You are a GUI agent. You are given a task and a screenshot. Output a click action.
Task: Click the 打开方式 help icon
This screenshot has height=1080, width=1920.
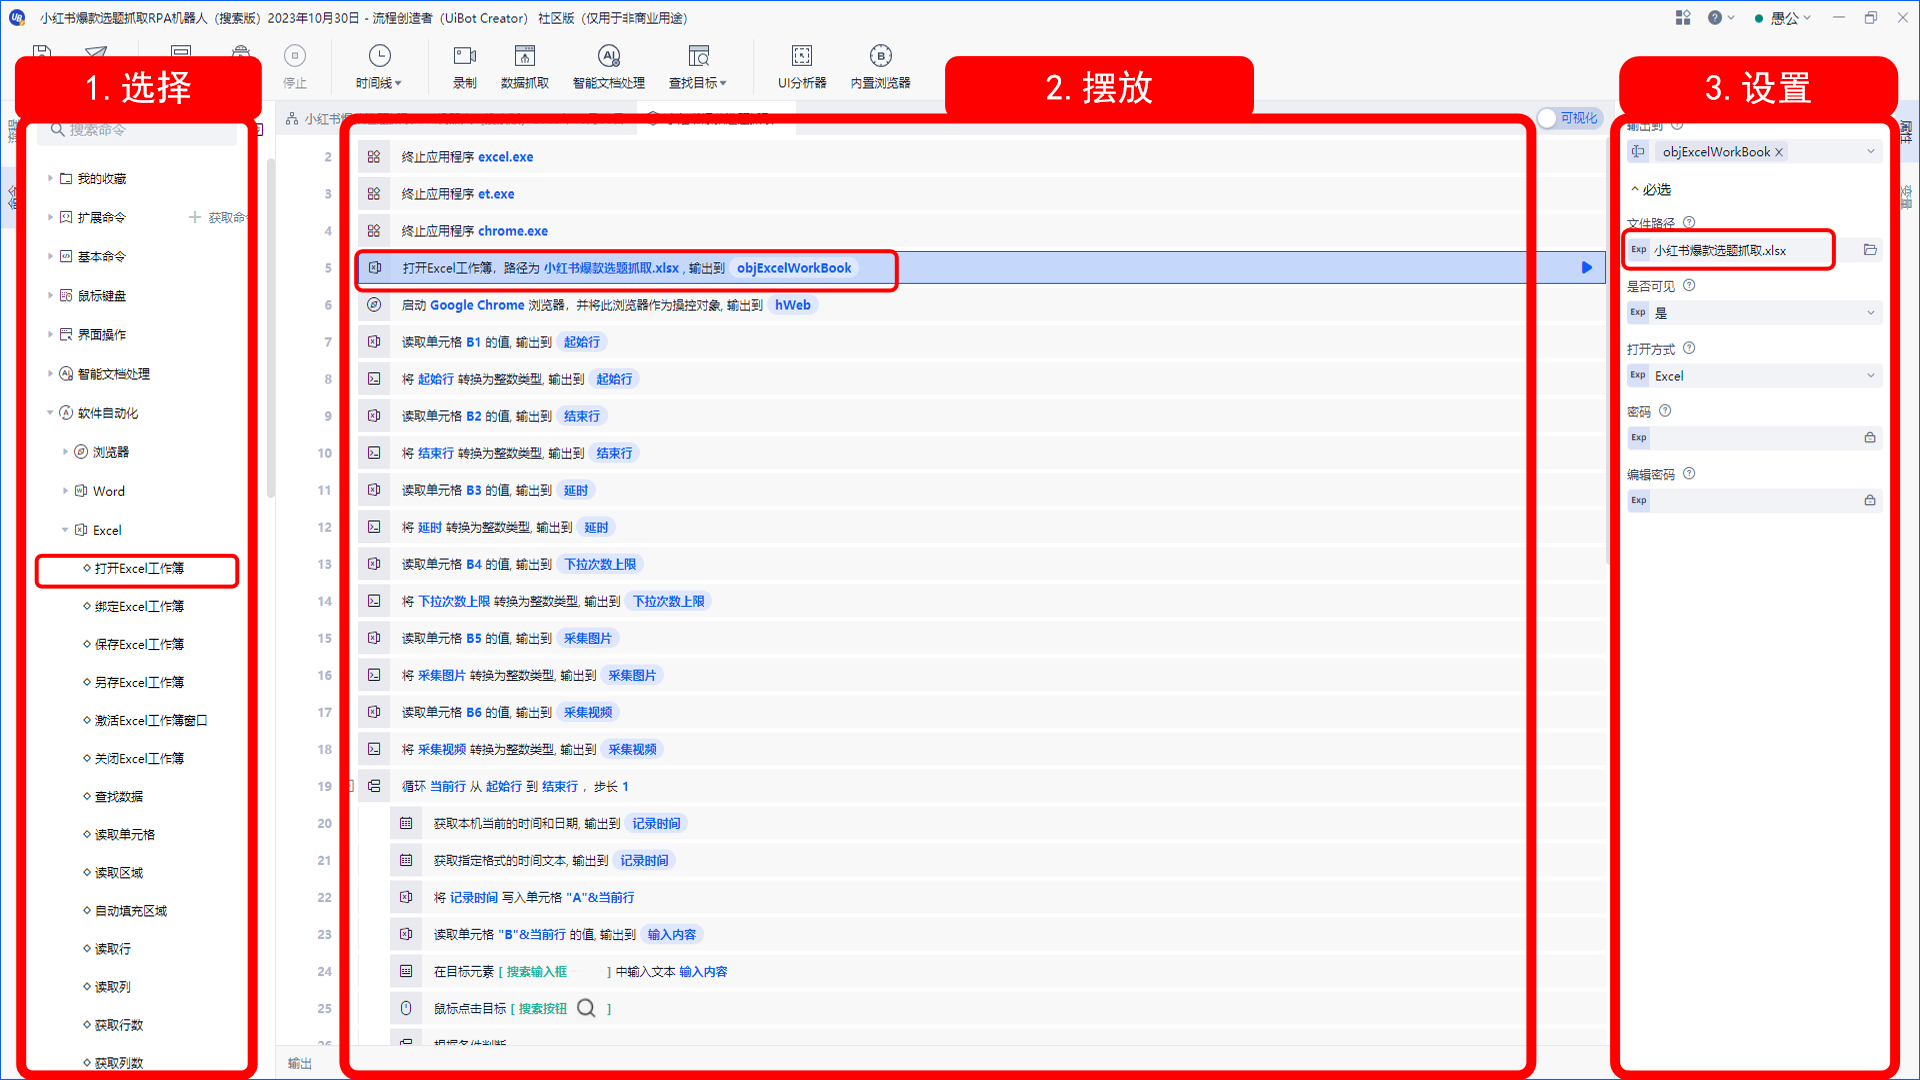pyautogui.click(x=1689, y=349)
